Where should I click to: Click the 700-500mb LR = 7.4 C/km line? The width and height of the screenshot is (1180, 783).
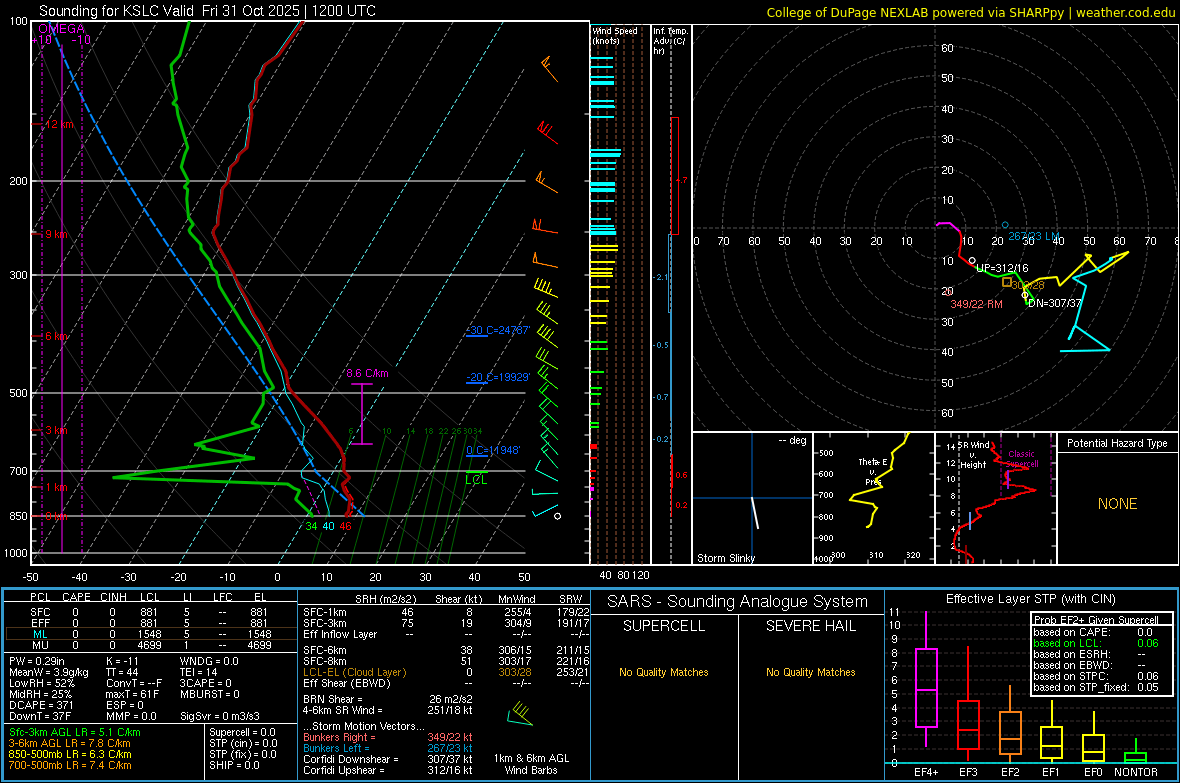coord(70,765)
